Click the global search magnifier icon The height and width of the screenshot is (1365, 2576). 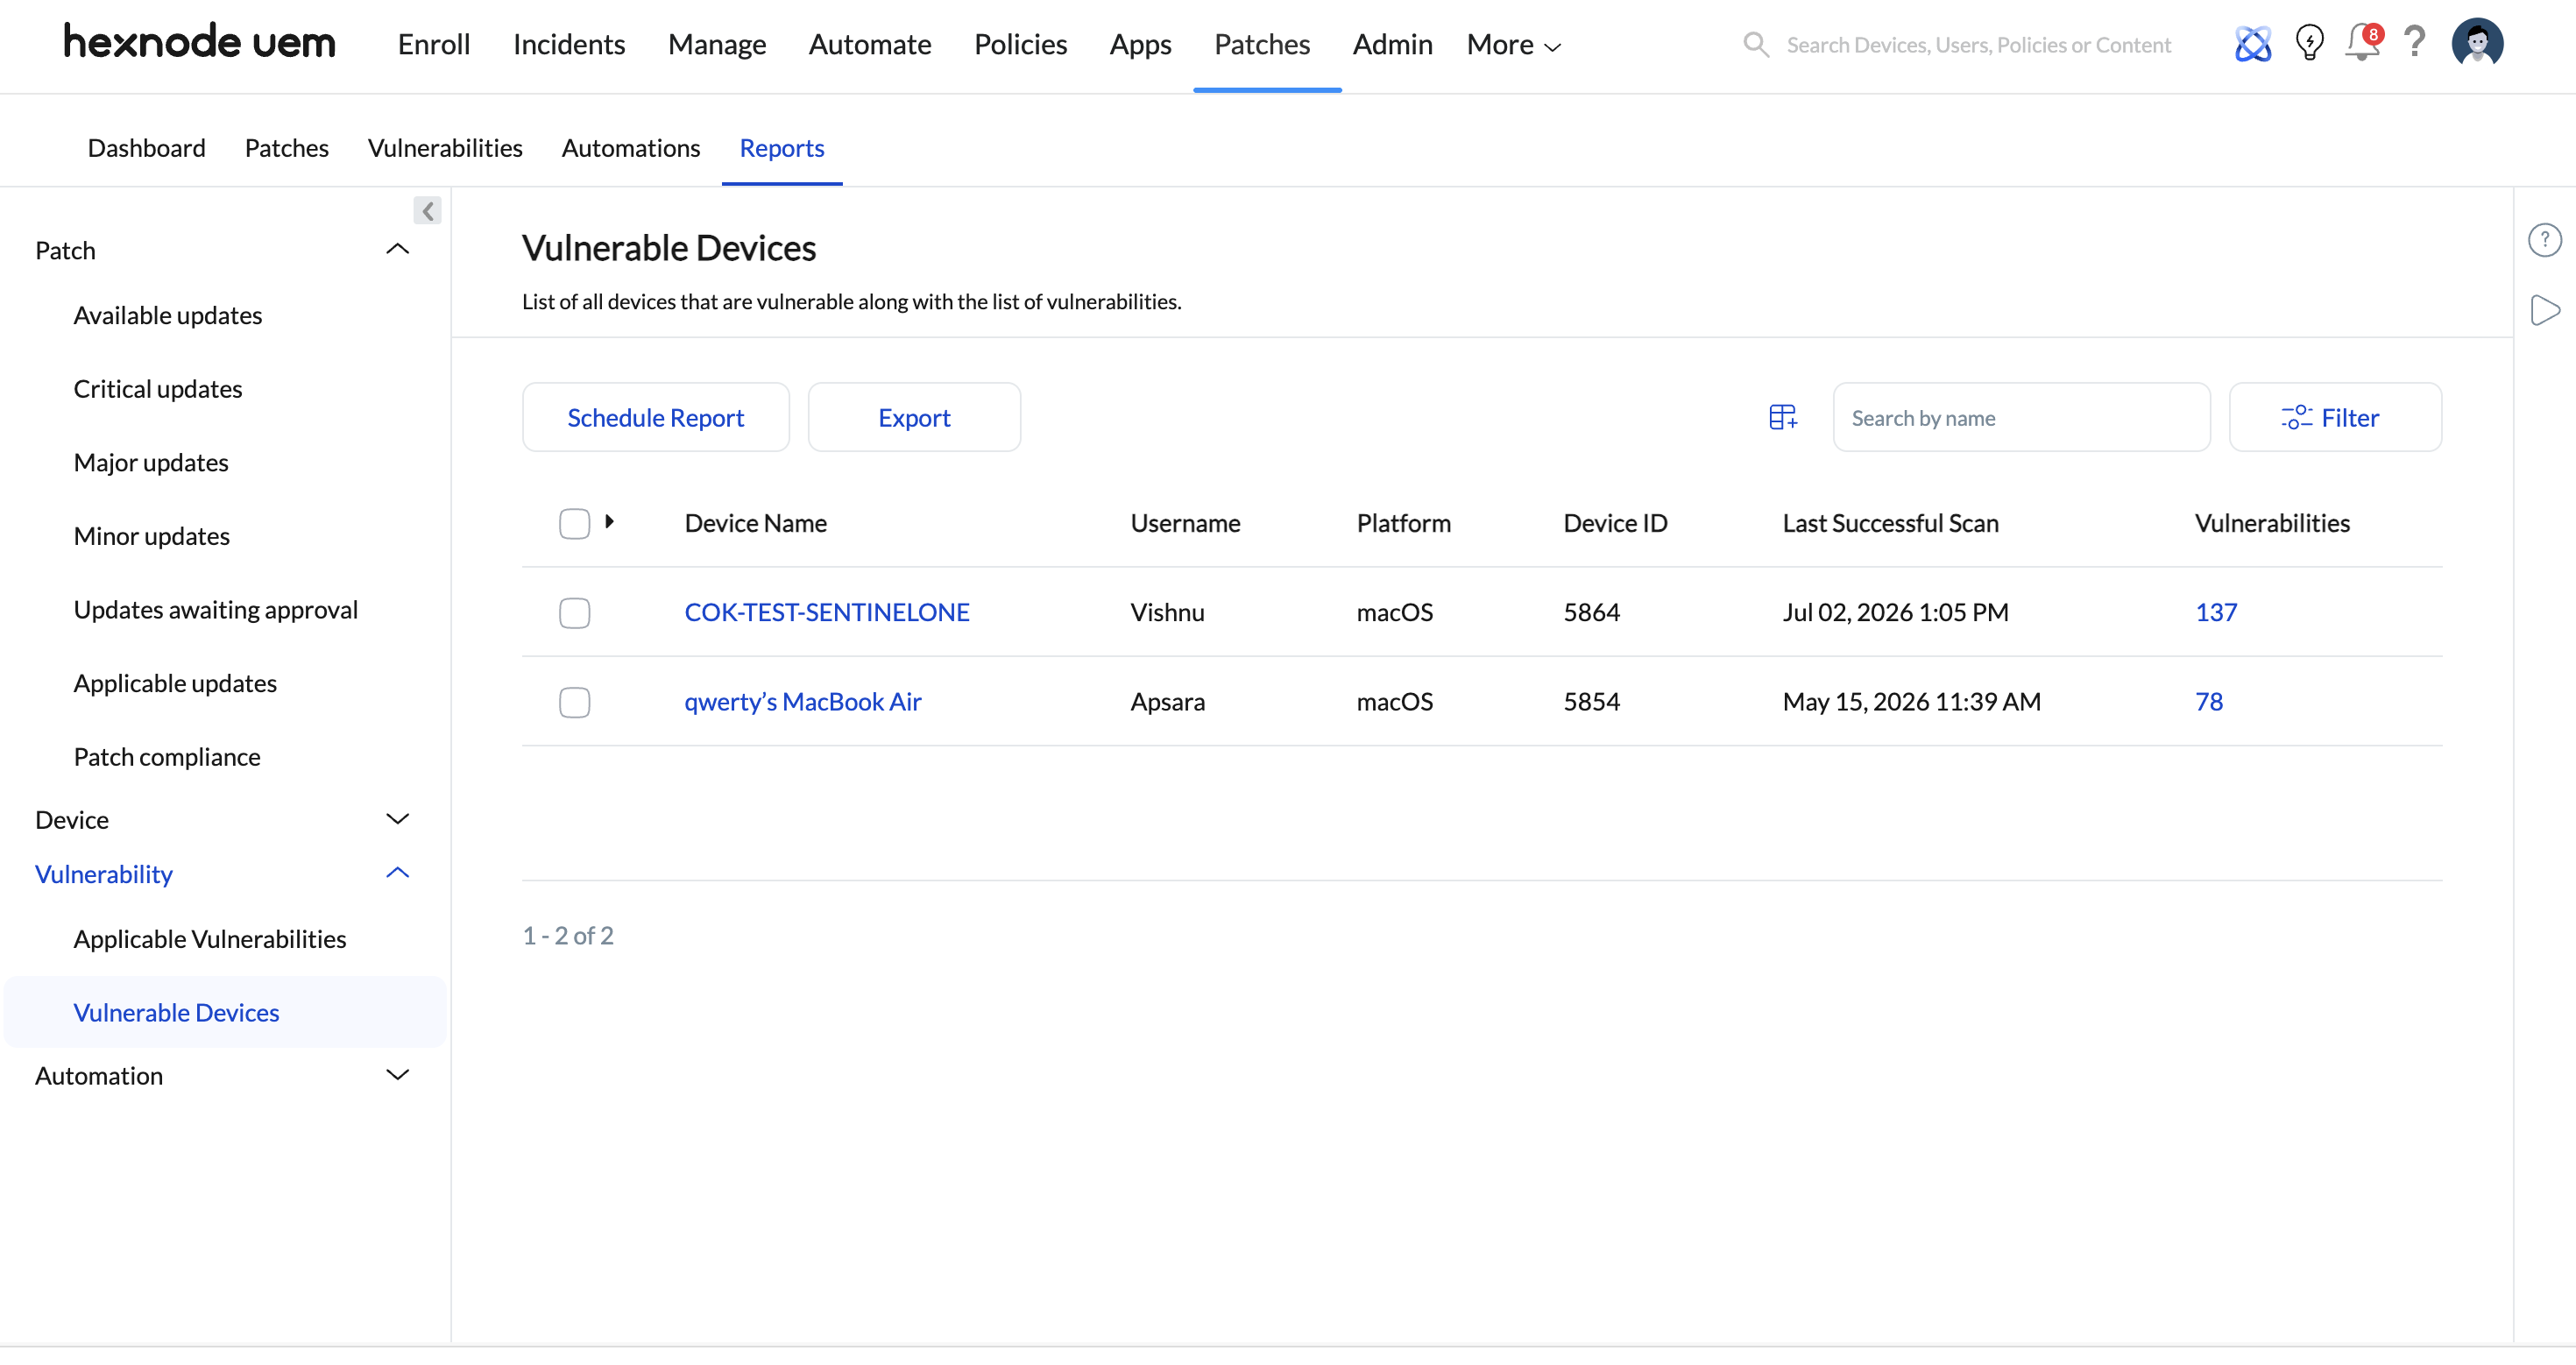[1755, 44]
